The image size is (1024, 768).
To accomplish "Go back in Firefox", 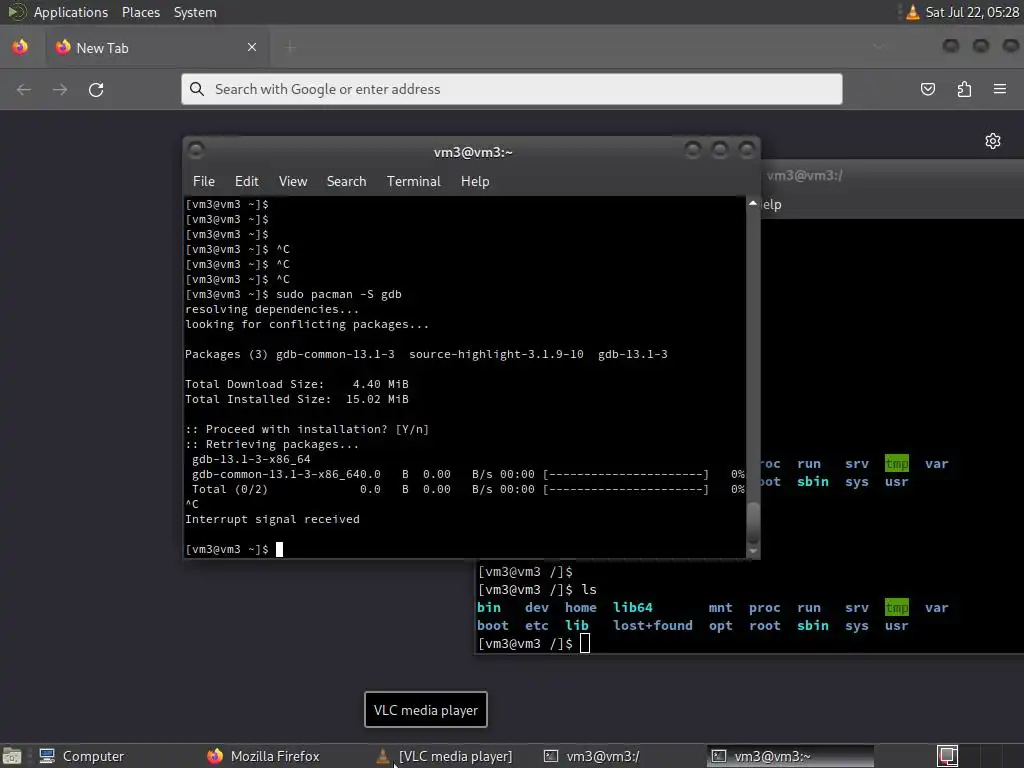I will click(24, 89).
